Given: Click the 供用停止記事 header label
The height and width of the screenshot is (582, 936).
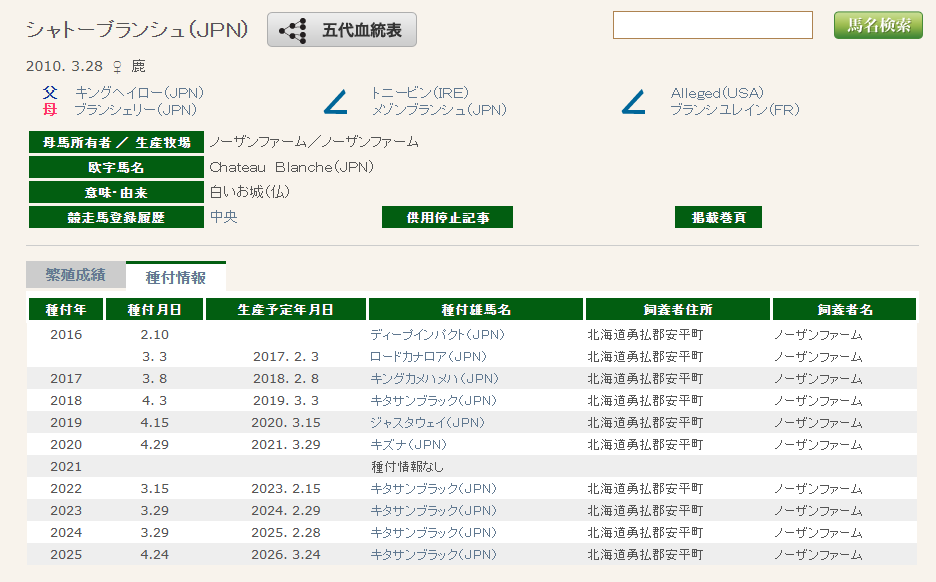Looking at the screenshot, I should pos(447,217).
